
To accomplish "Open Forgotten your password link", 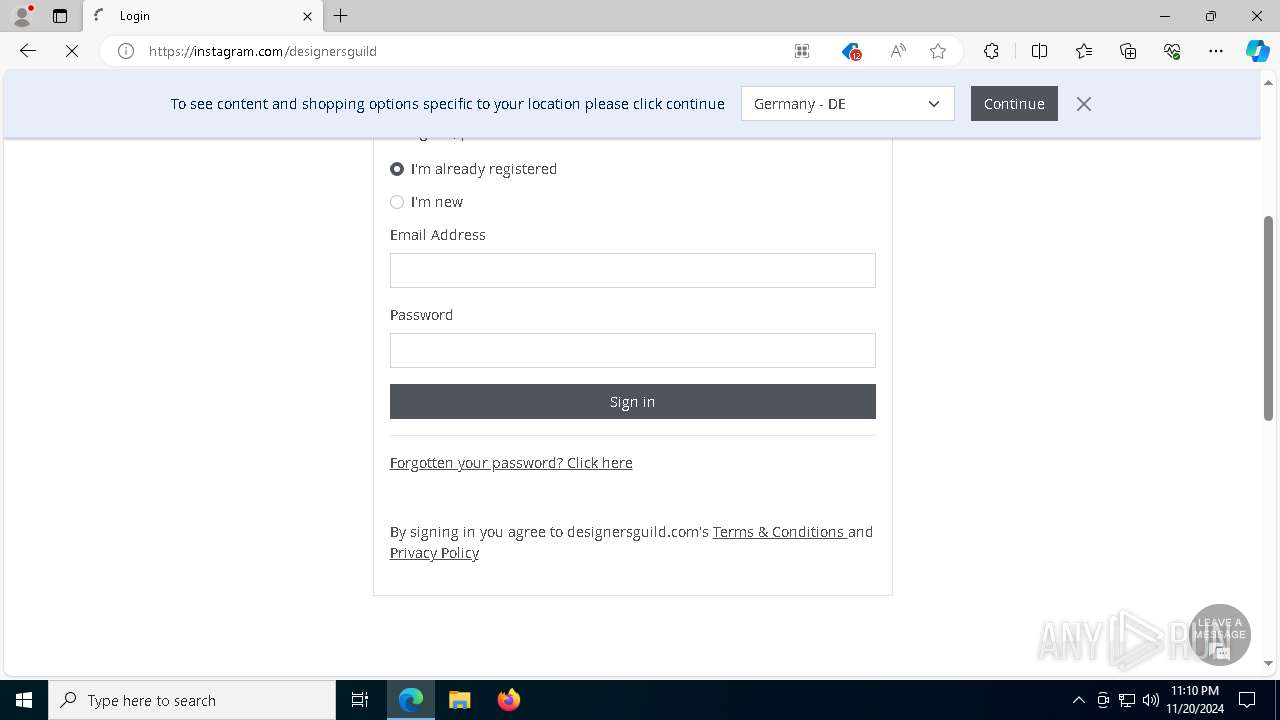I will click(x=511, y=463).
